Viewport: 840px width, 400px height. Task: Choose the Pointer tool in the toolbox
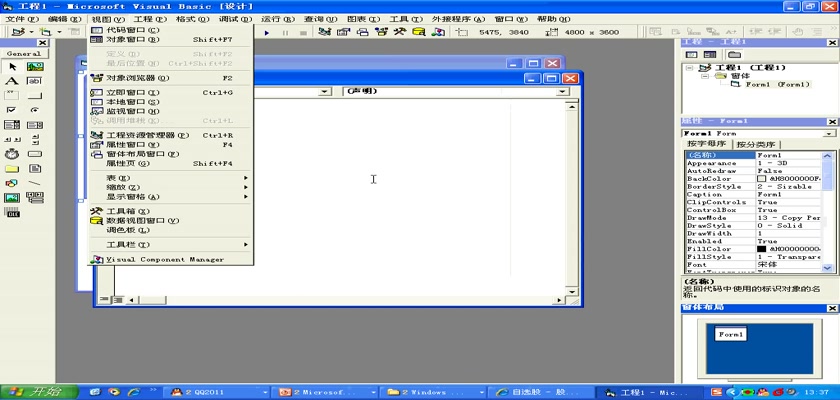coord(12,66)
